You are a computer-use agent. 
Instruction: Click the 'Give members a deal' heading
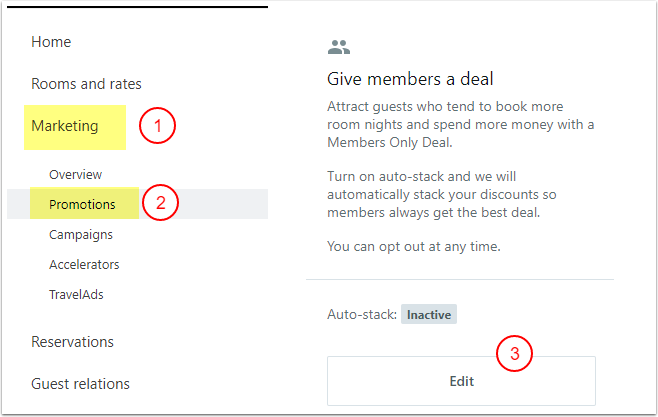410,79
